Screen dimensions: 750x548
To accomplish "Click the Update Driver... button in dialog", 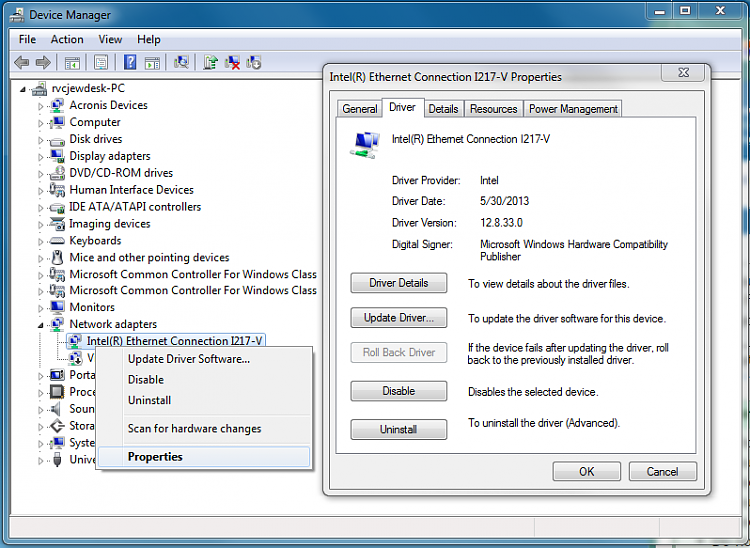I will tap(398, 318).
